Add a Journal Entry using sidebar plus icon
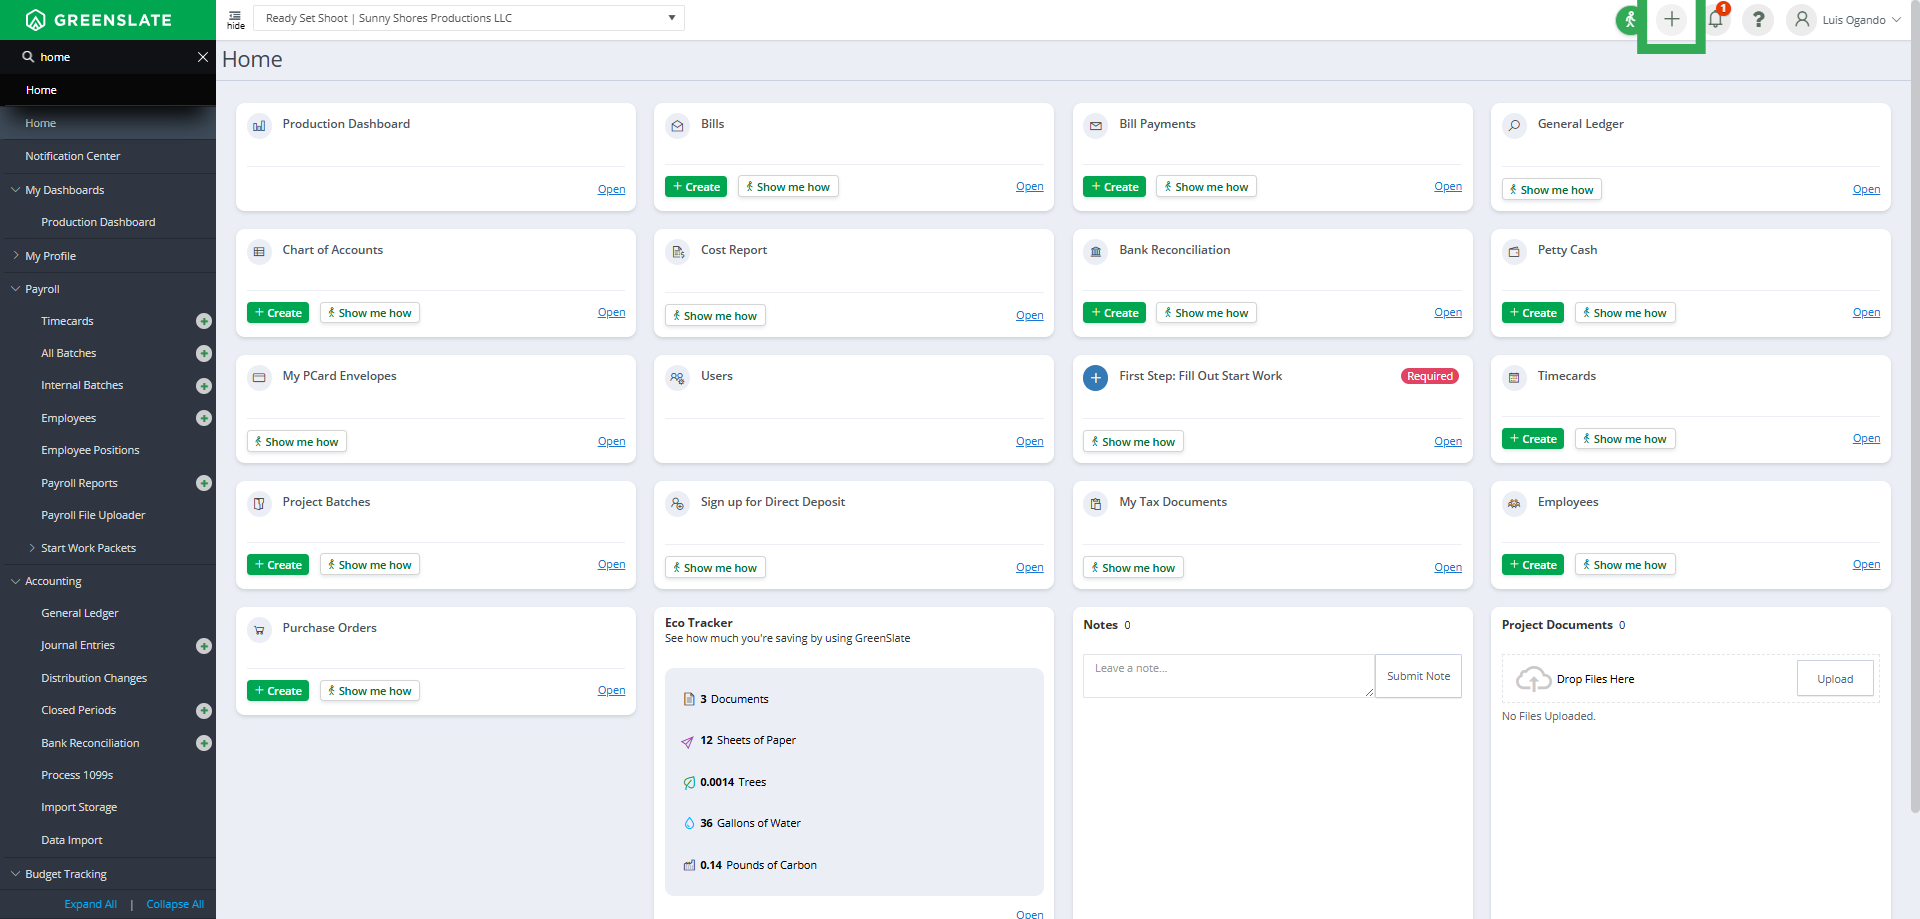The width and height of the screenshot is (1920, 919). coord(204,646)
